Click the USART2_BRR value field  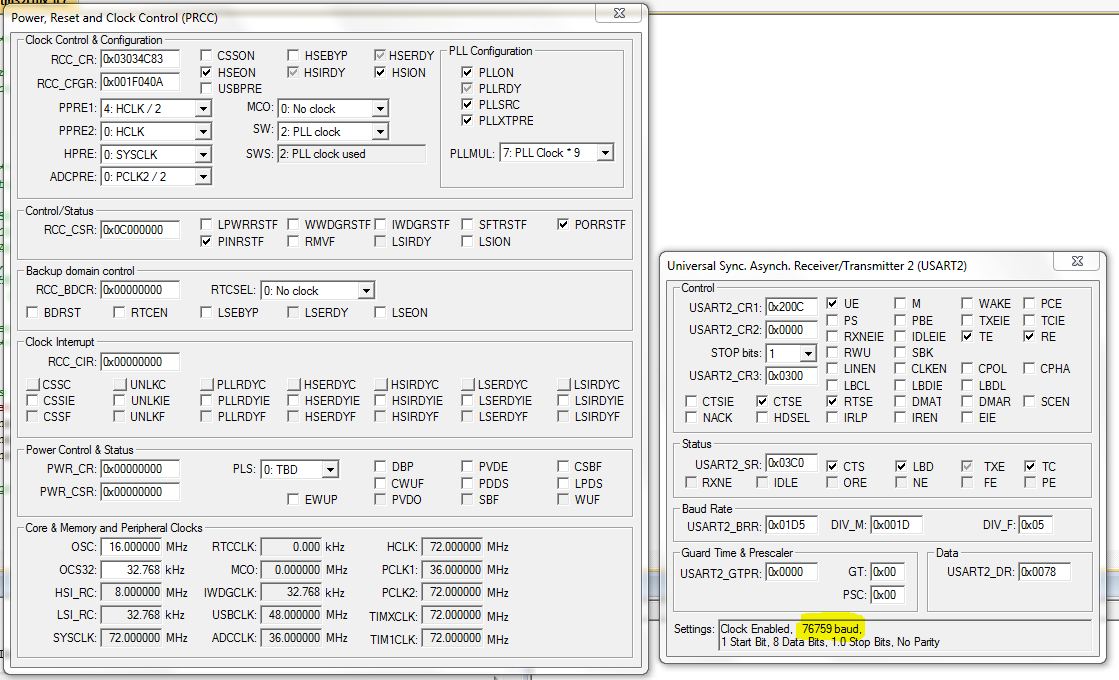(792, 525)
